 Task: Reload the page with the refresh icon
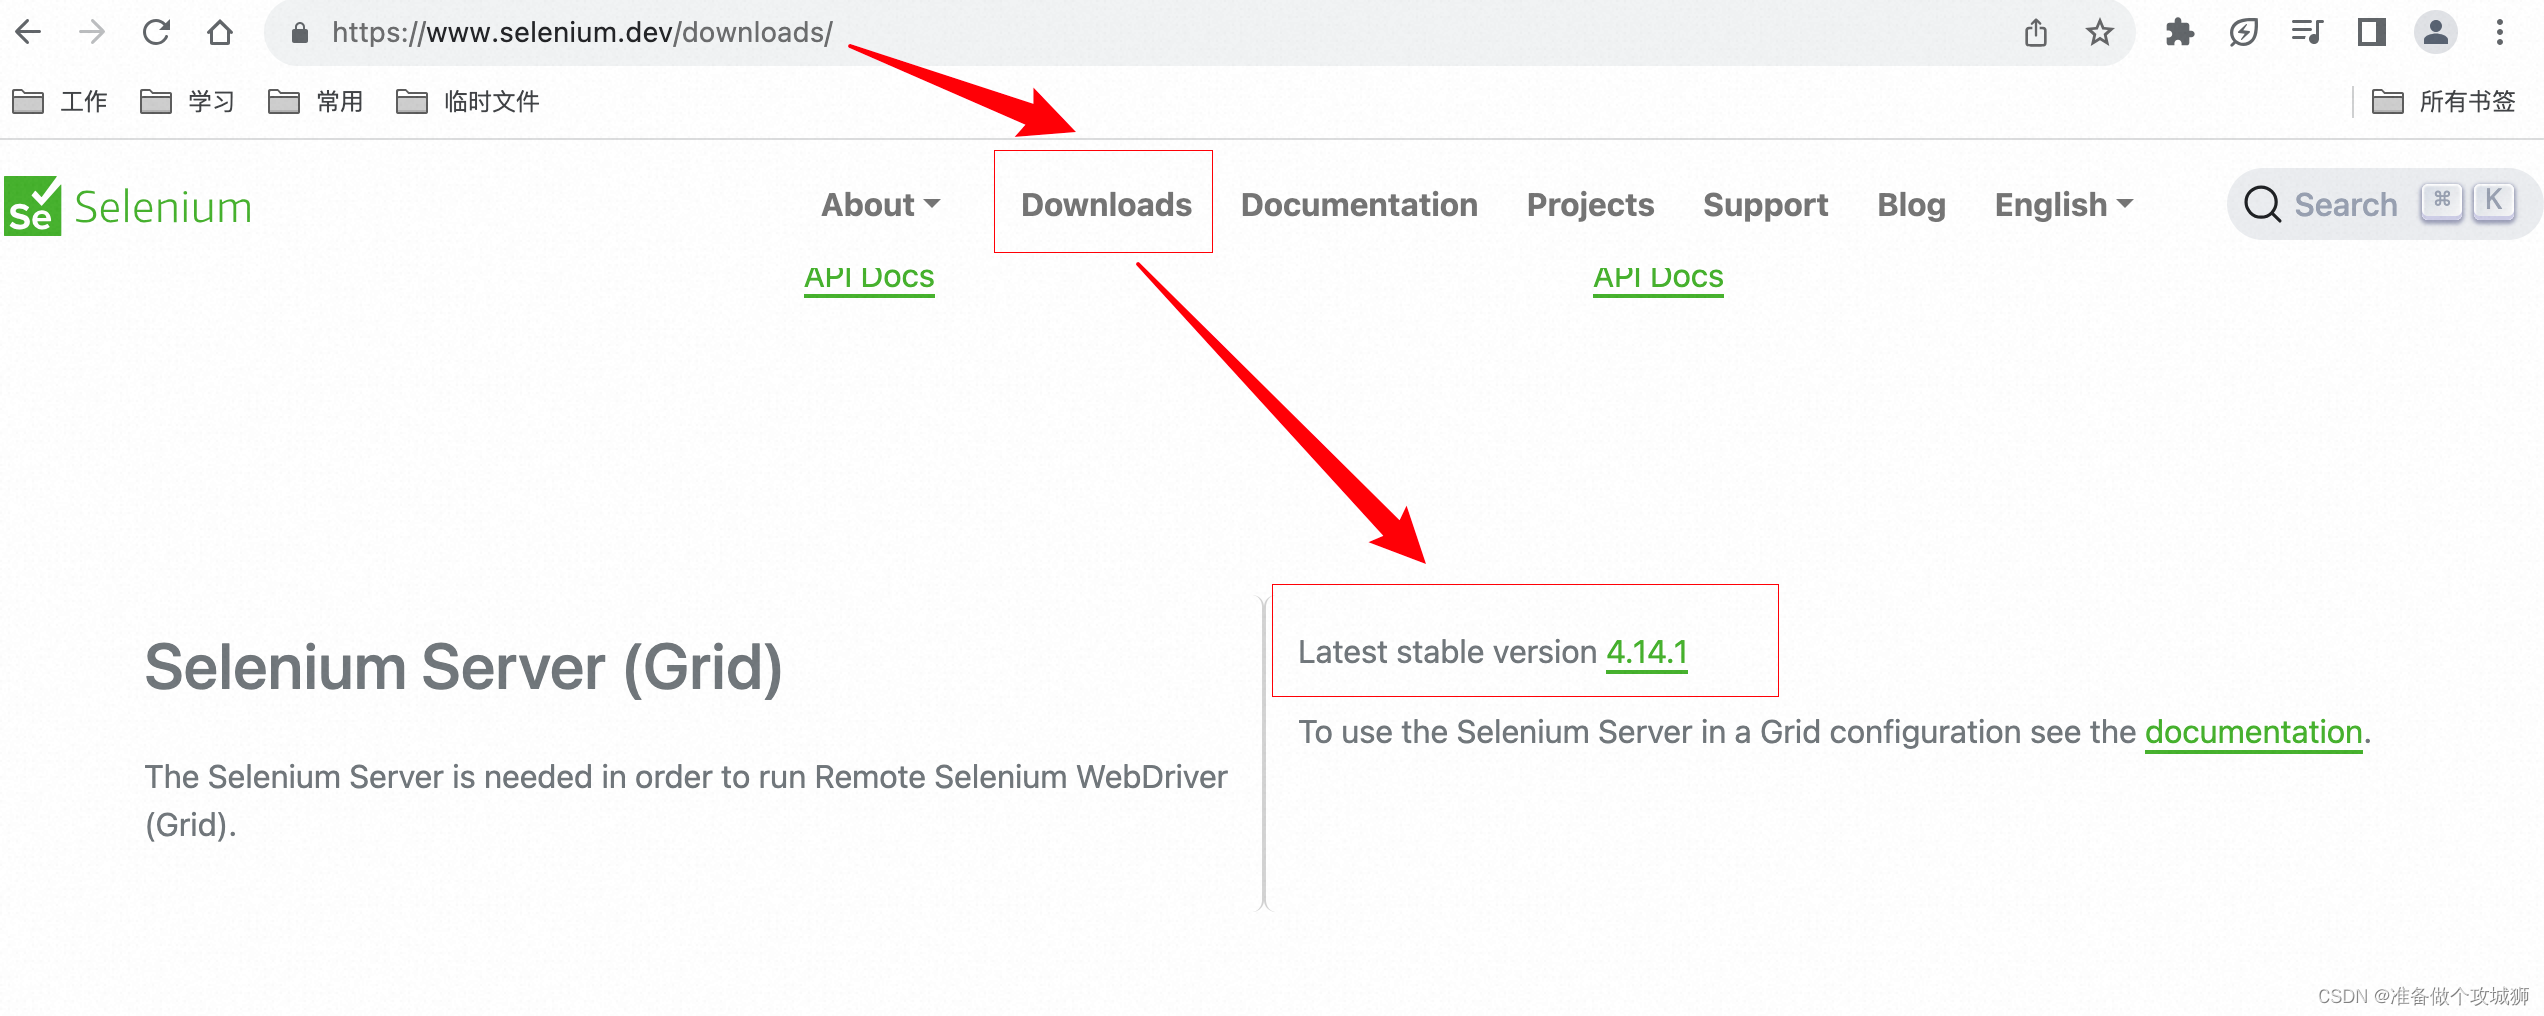pos(156,32)
